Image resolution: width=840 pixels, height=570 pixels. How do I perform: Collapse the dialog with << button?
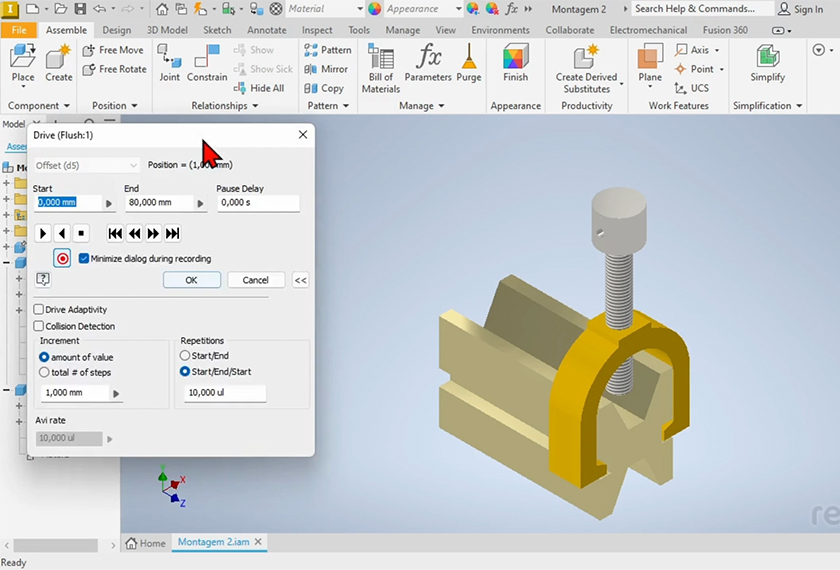(x=300, y=280)
